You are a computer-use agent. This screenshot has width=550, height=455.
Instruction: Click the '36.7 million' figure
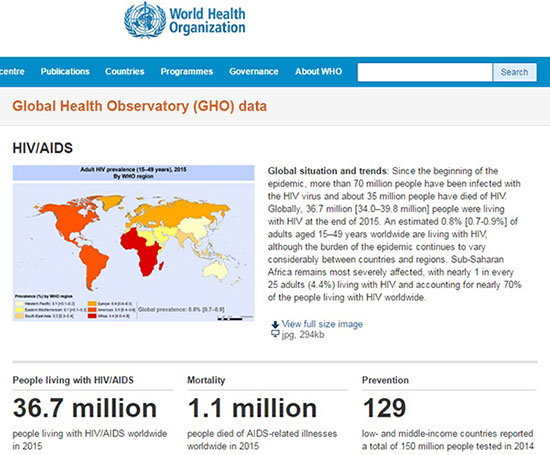point(85,408)
